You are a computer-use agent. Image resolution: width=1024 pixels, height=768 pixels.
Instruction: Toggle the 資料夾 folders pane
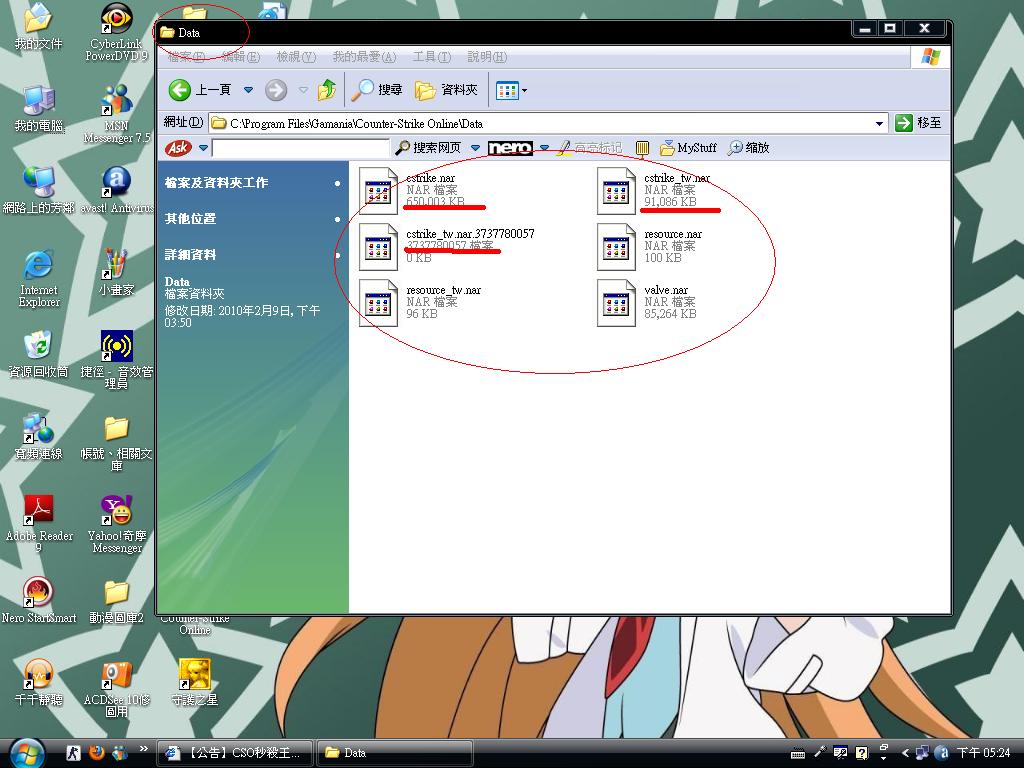click(x=447, y=89)
